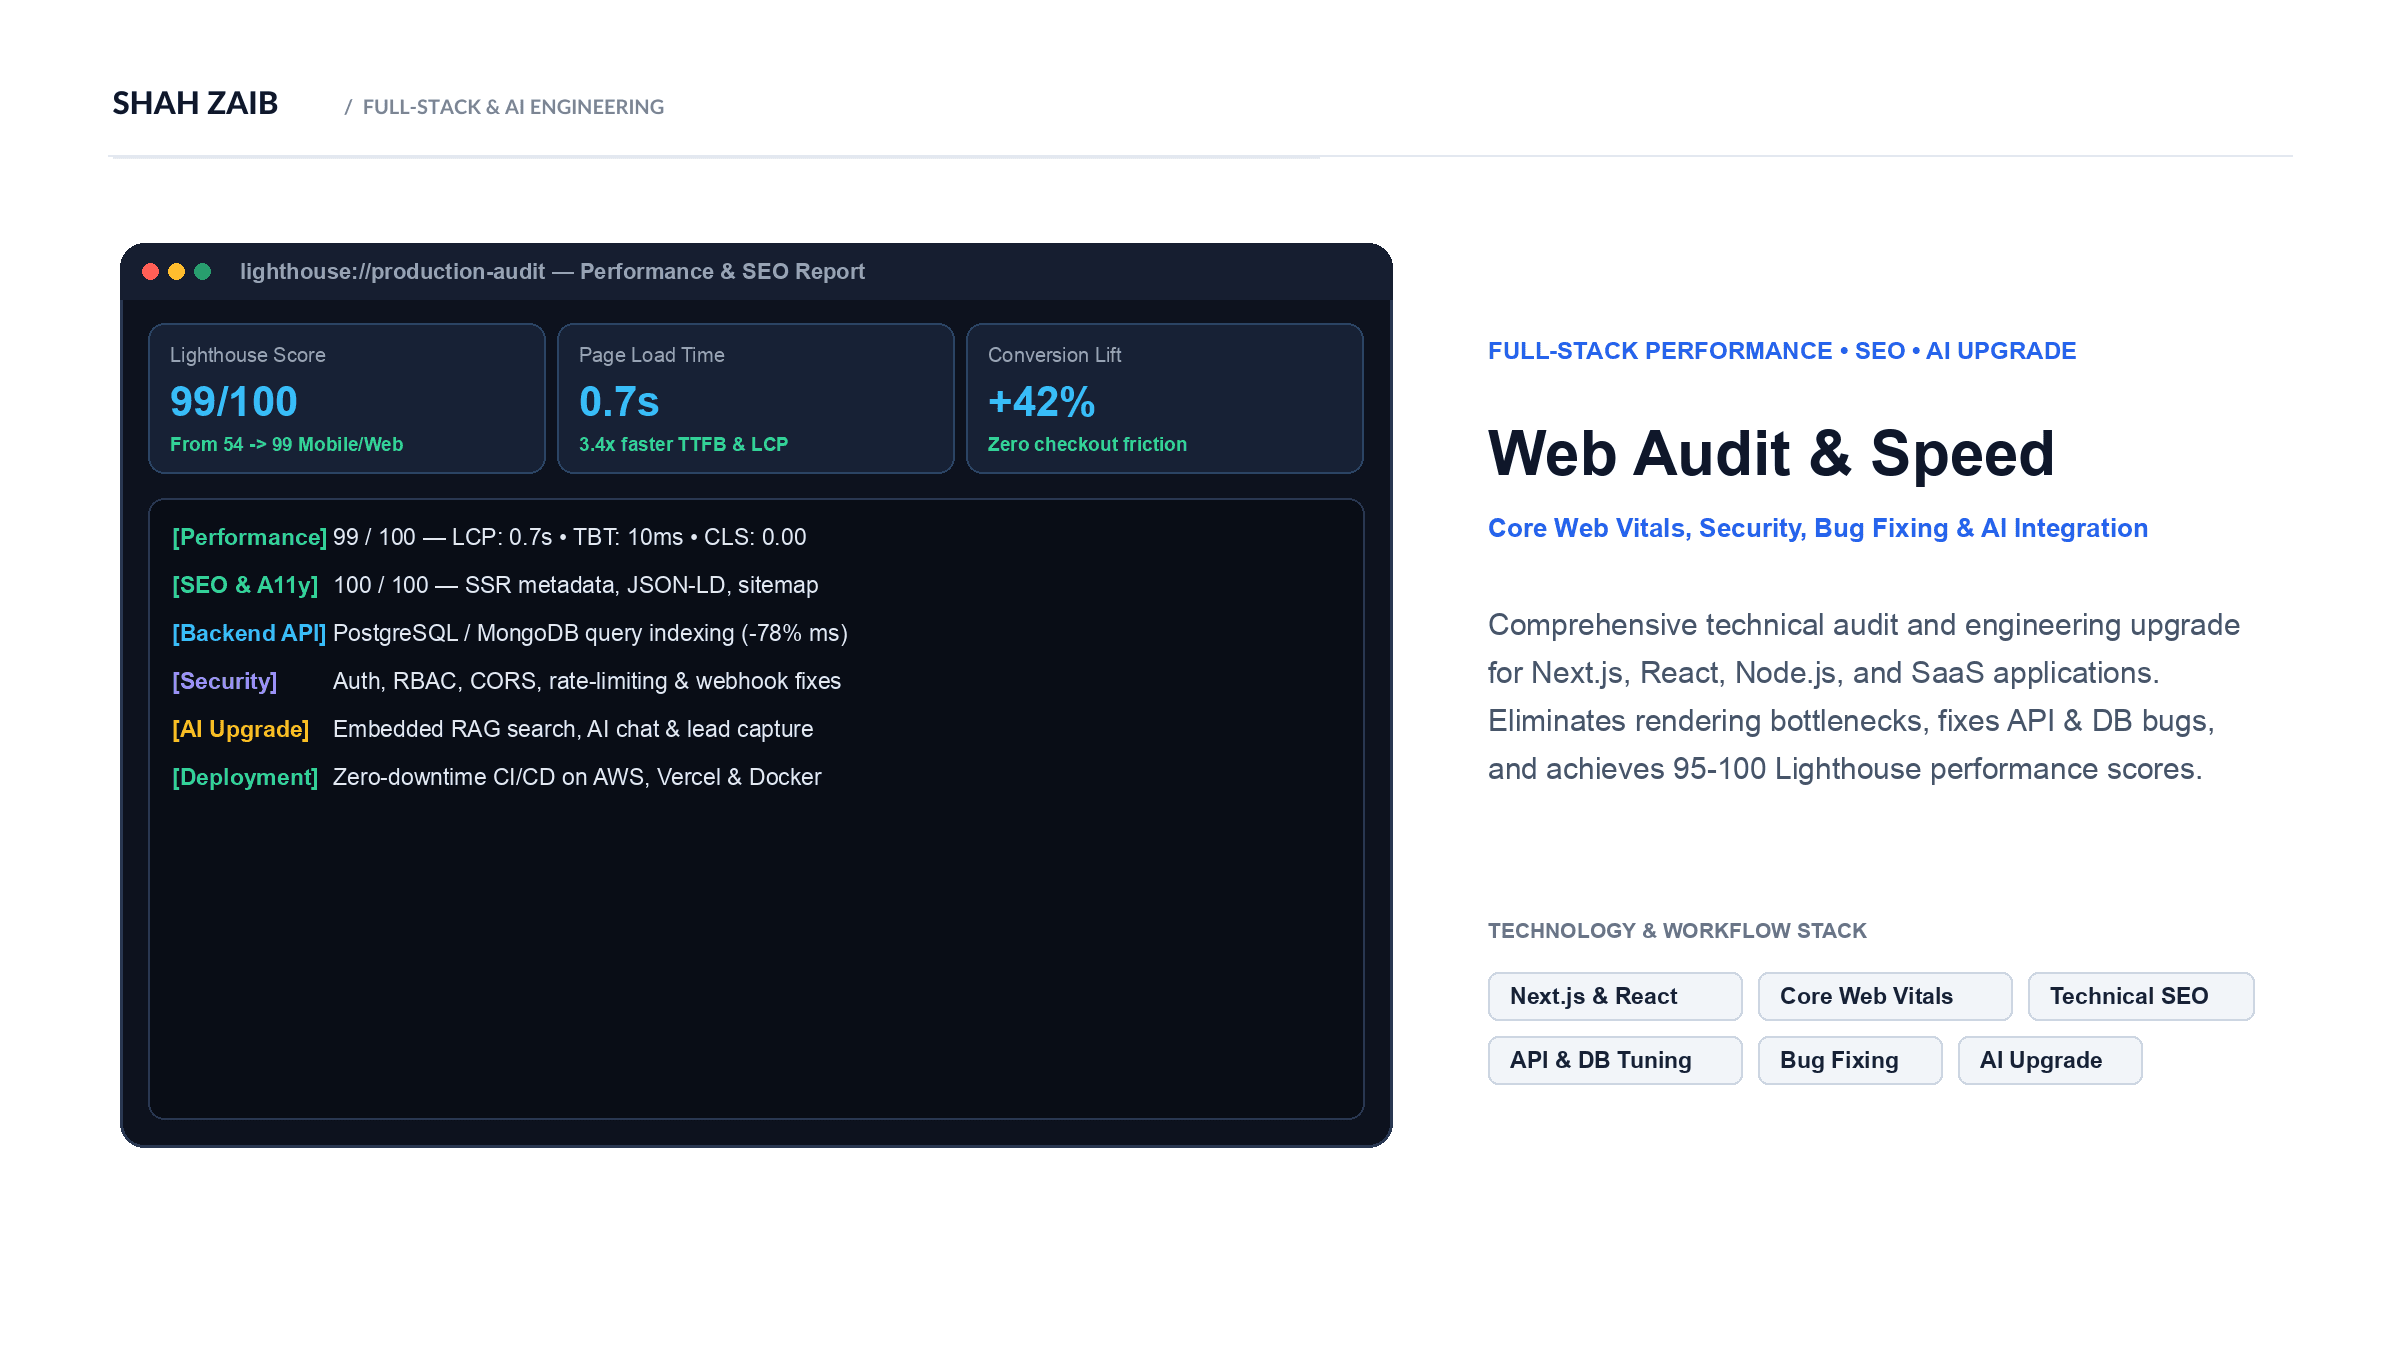Select the Bug Fixing tag
This screenshot has height=1350, width=2400.
1850,1060
